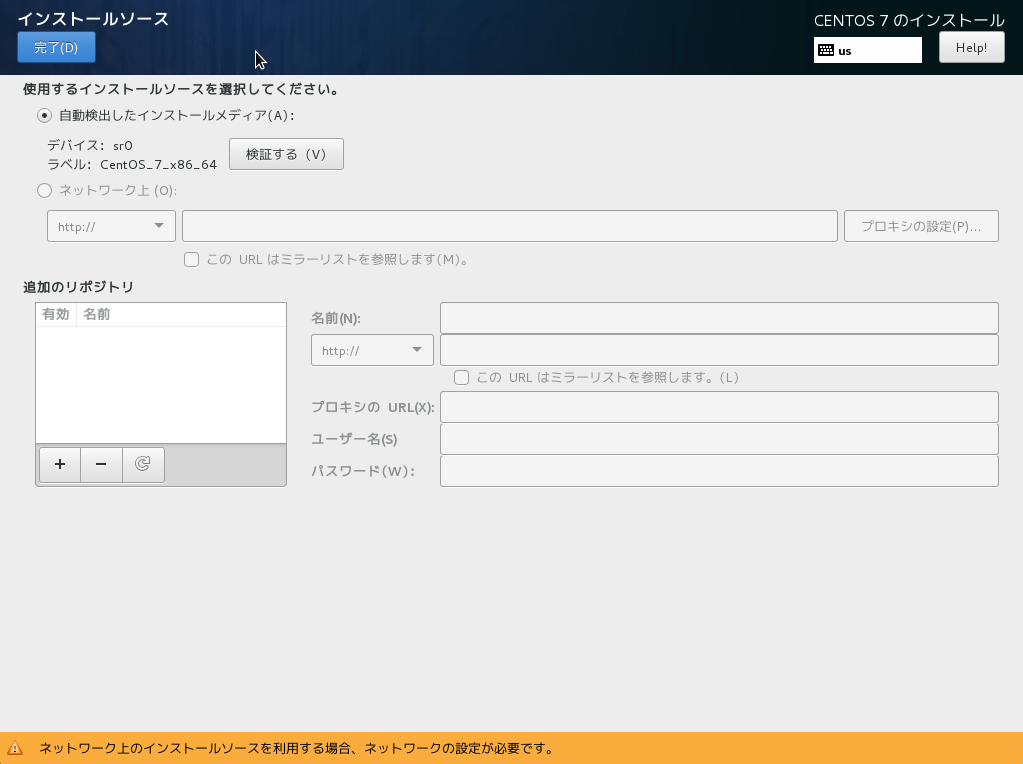The height and width of the screenshot is (764, 1023).
Task: Select the auto-detected install media radio button
Action: pos(44,115)
